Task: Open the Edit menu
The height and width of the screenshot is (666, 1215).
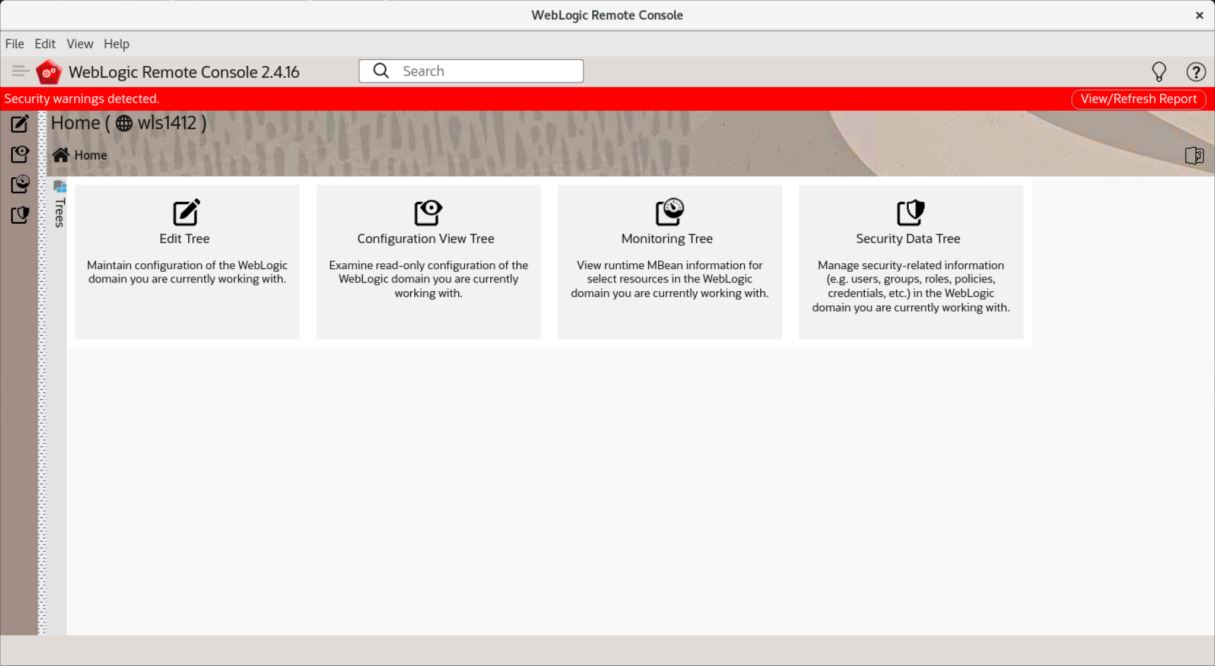Action: tap(45, 44)
